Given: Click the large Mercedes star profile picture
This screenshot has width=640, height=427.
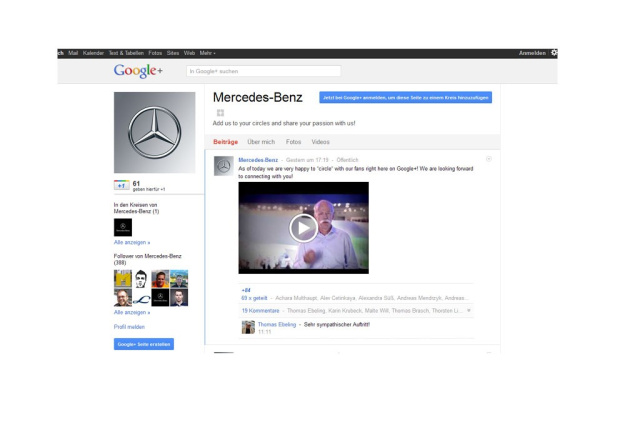Looking at the screenshot, I should click(155, 133).
